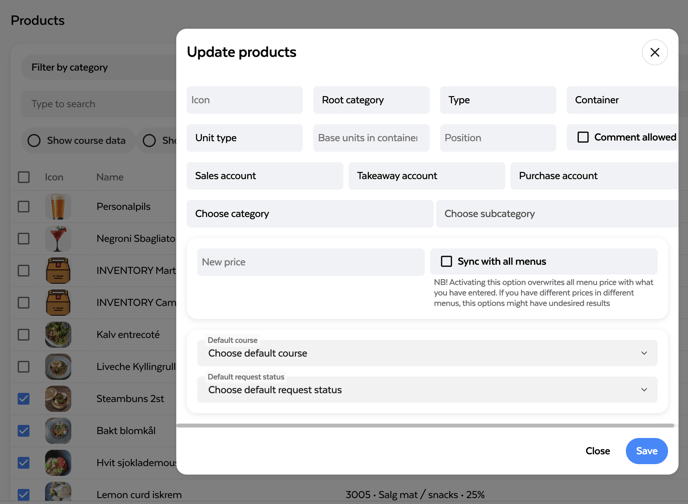Click the 3005 Salg mat / snacks account text
688x504 pixels.
point(415,495)
